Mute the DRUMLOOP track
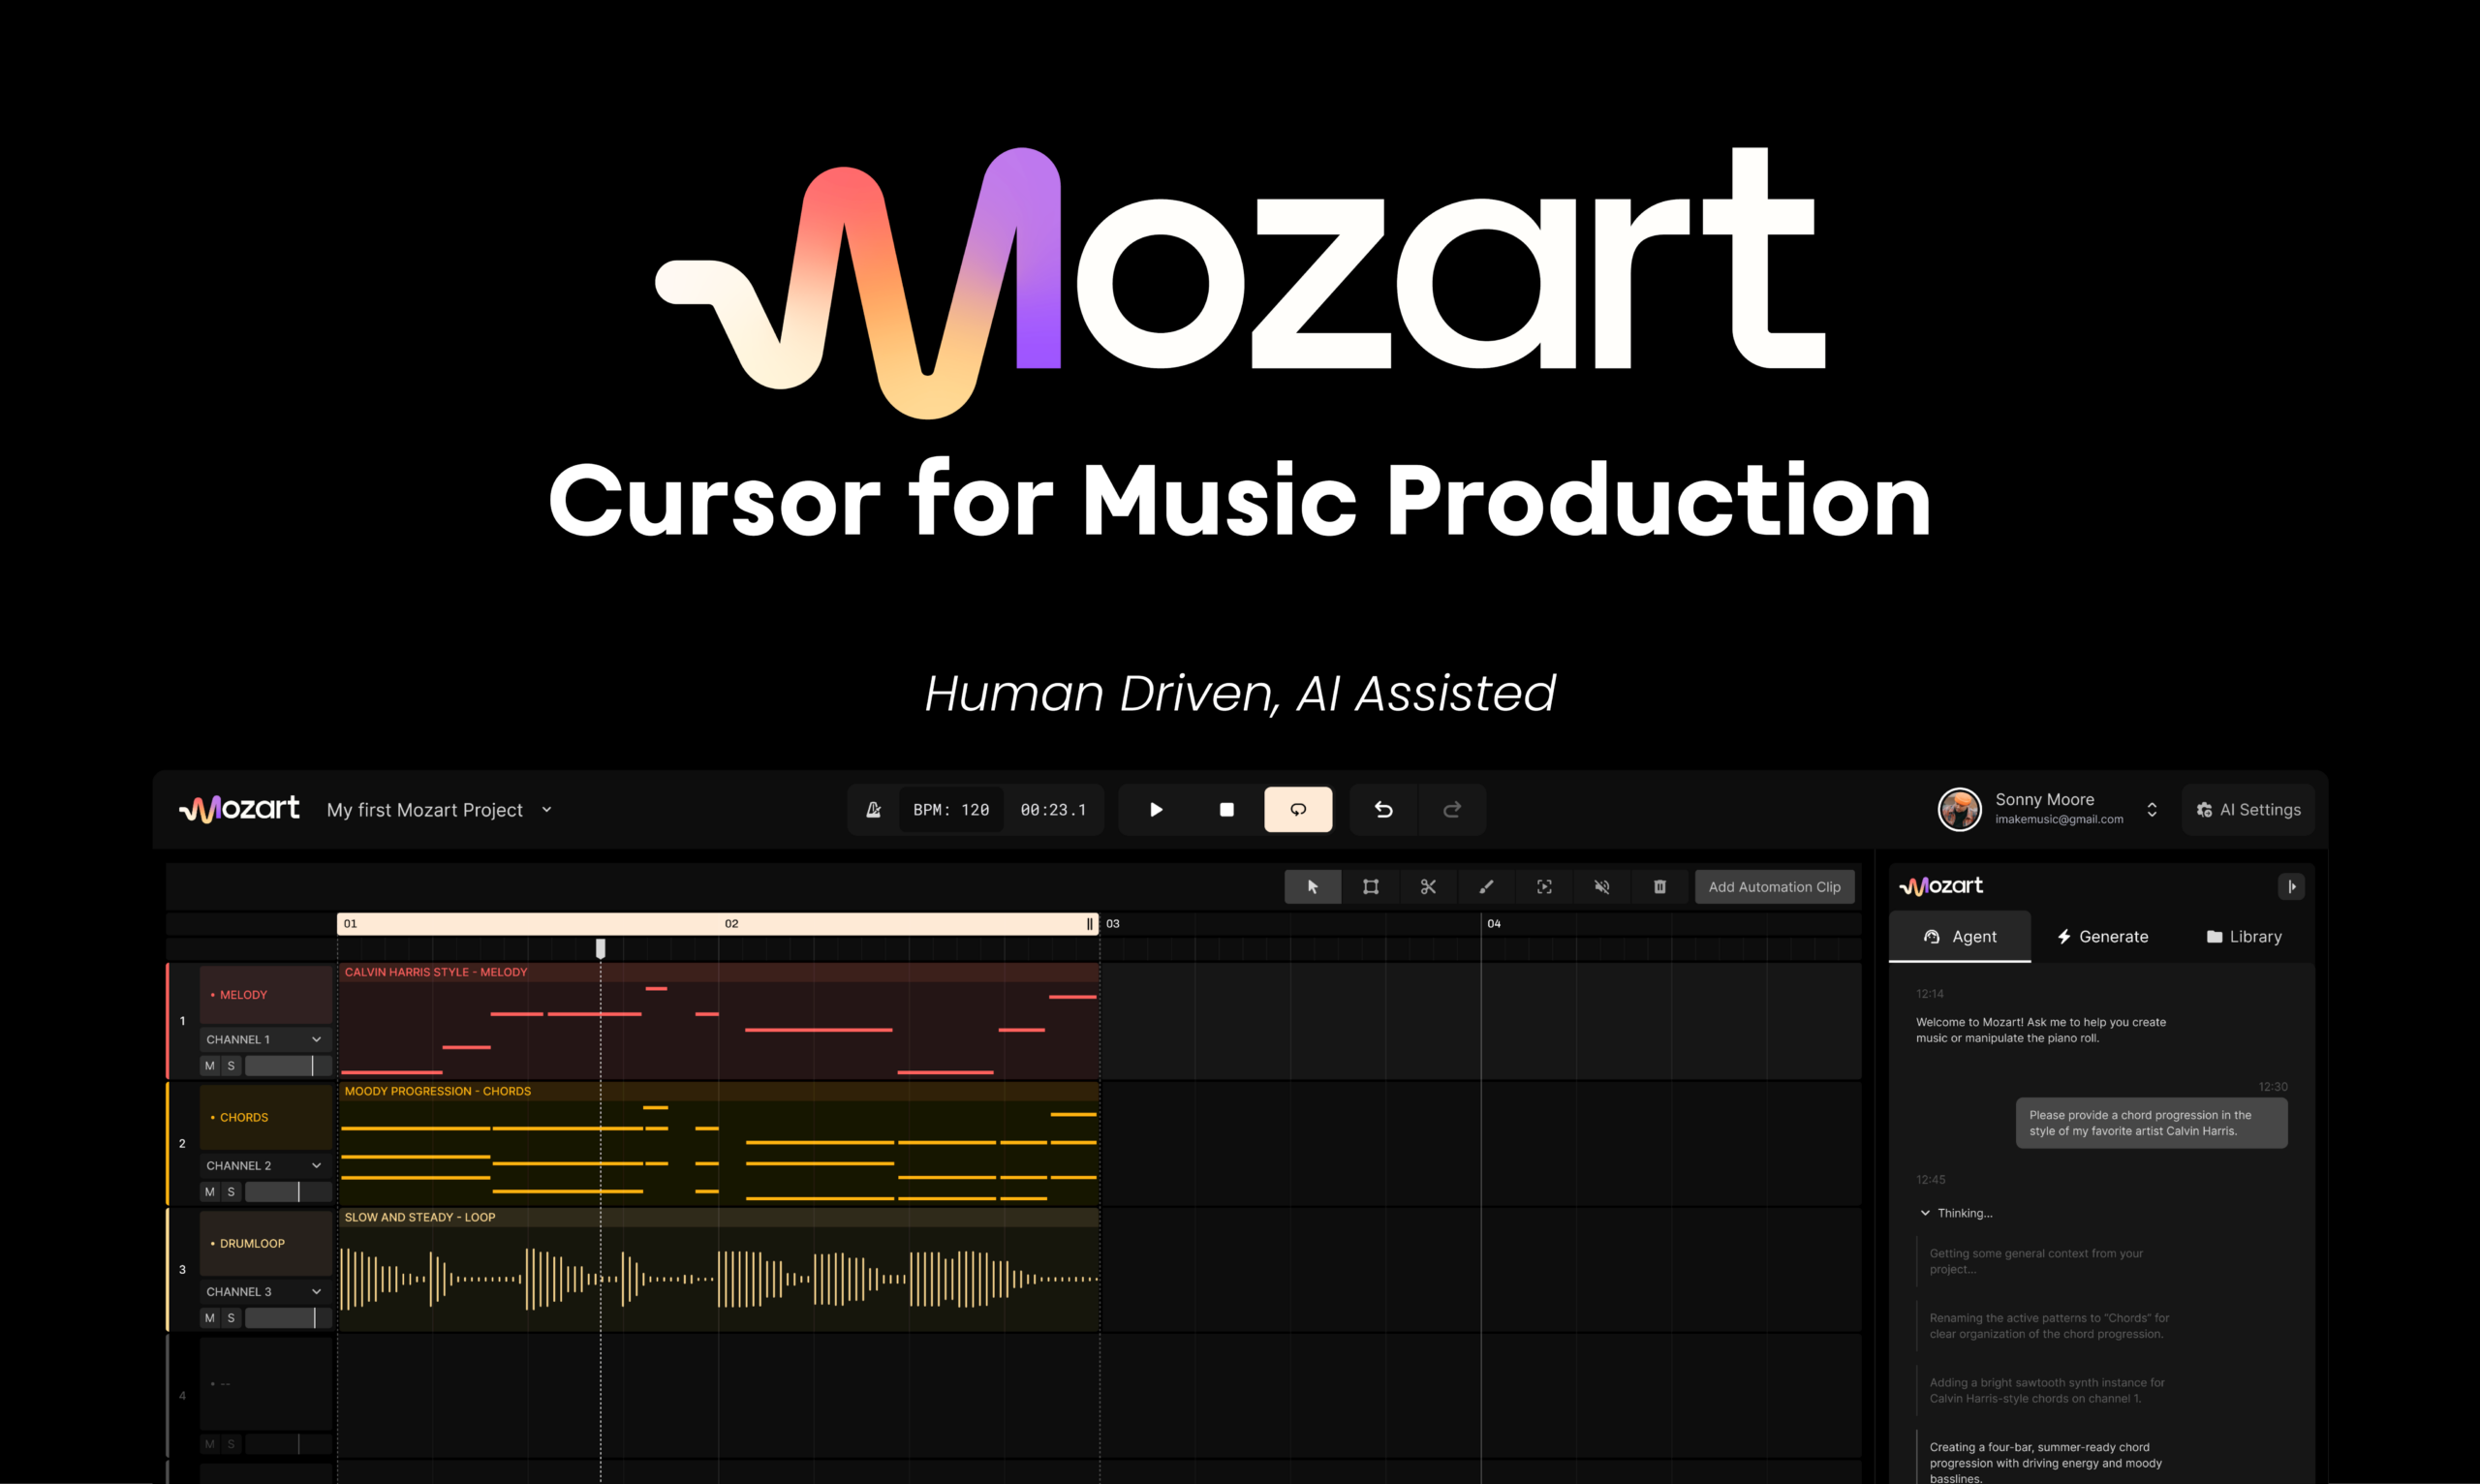The image size is (2480, 1484). pos(210,1318)
